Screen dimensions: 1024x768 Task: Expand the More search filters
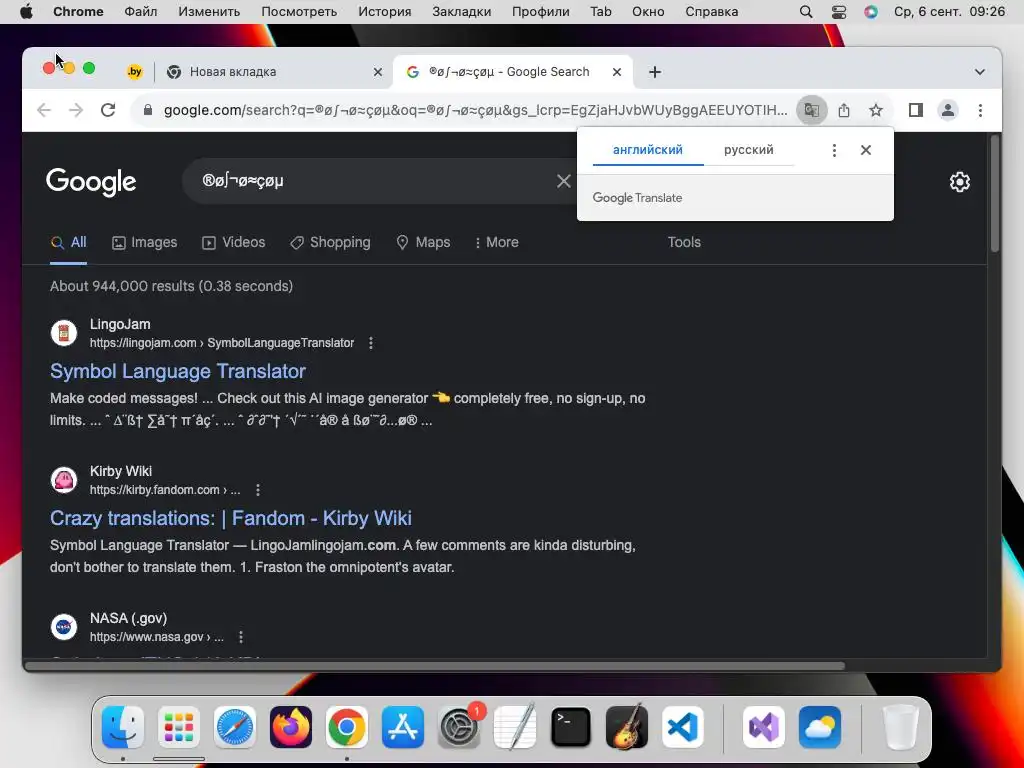(x=496, y=242)
